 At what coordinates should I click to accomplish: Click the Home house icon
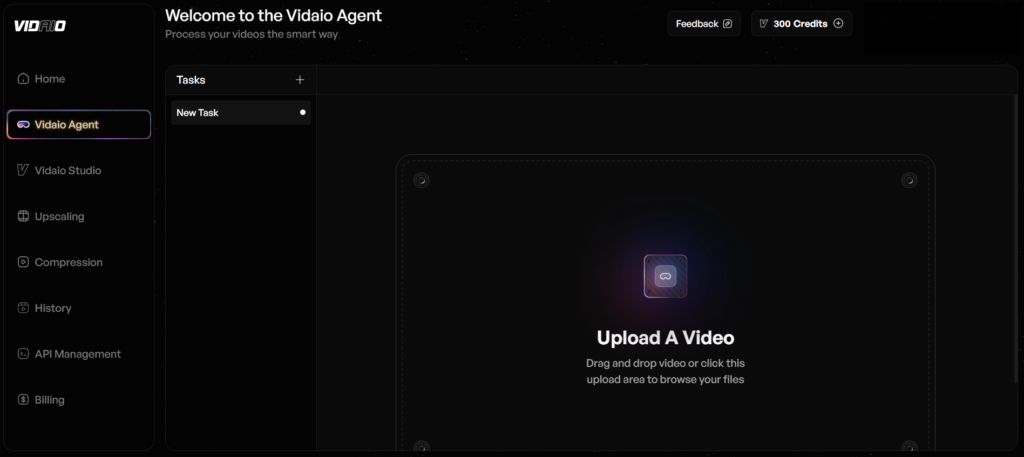23,78
